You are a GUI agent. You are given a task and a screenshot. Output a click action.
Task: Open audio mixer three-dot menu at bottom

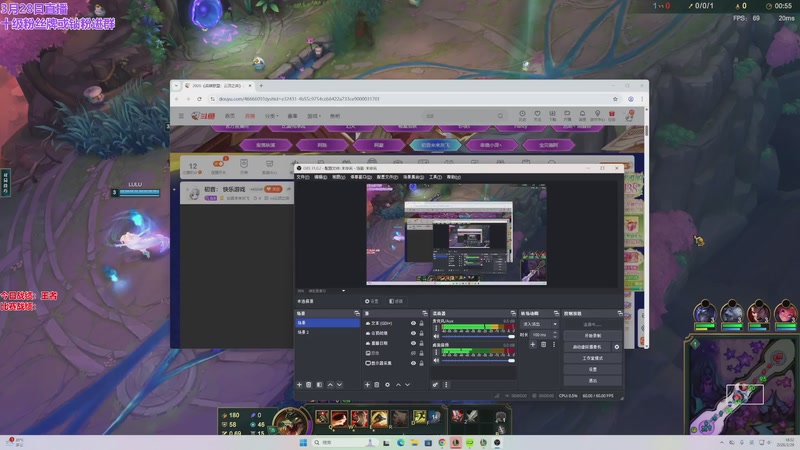click(446, 385)
